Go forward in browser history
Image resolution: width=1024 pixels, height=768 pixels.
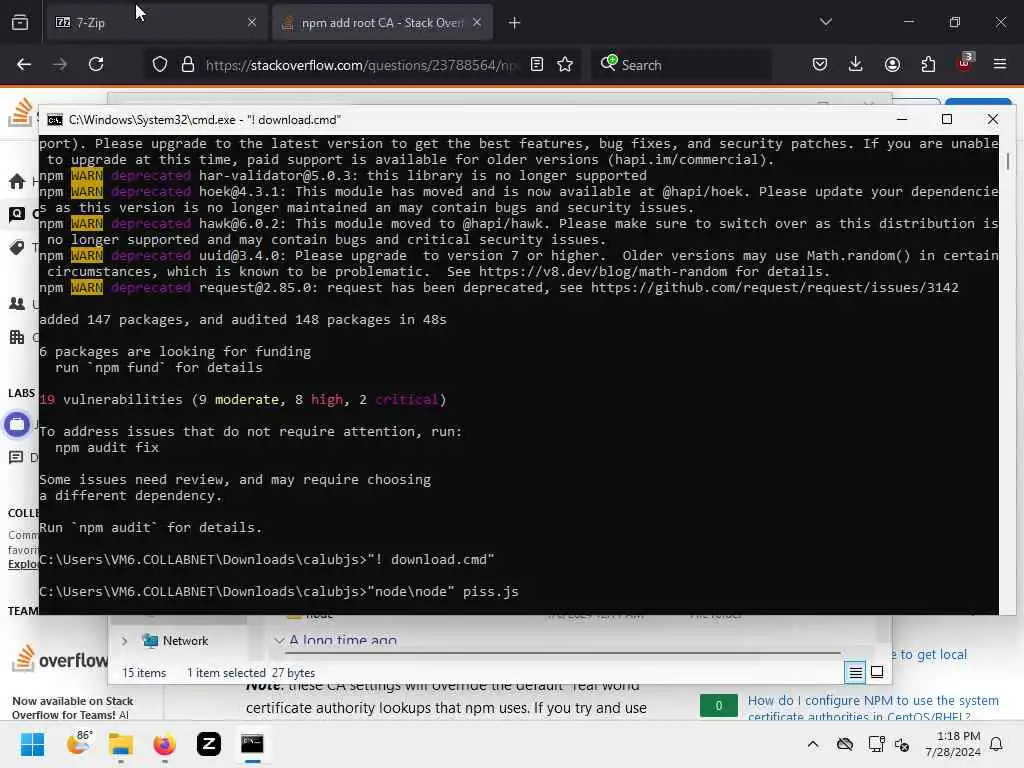(x=60, y=64)
